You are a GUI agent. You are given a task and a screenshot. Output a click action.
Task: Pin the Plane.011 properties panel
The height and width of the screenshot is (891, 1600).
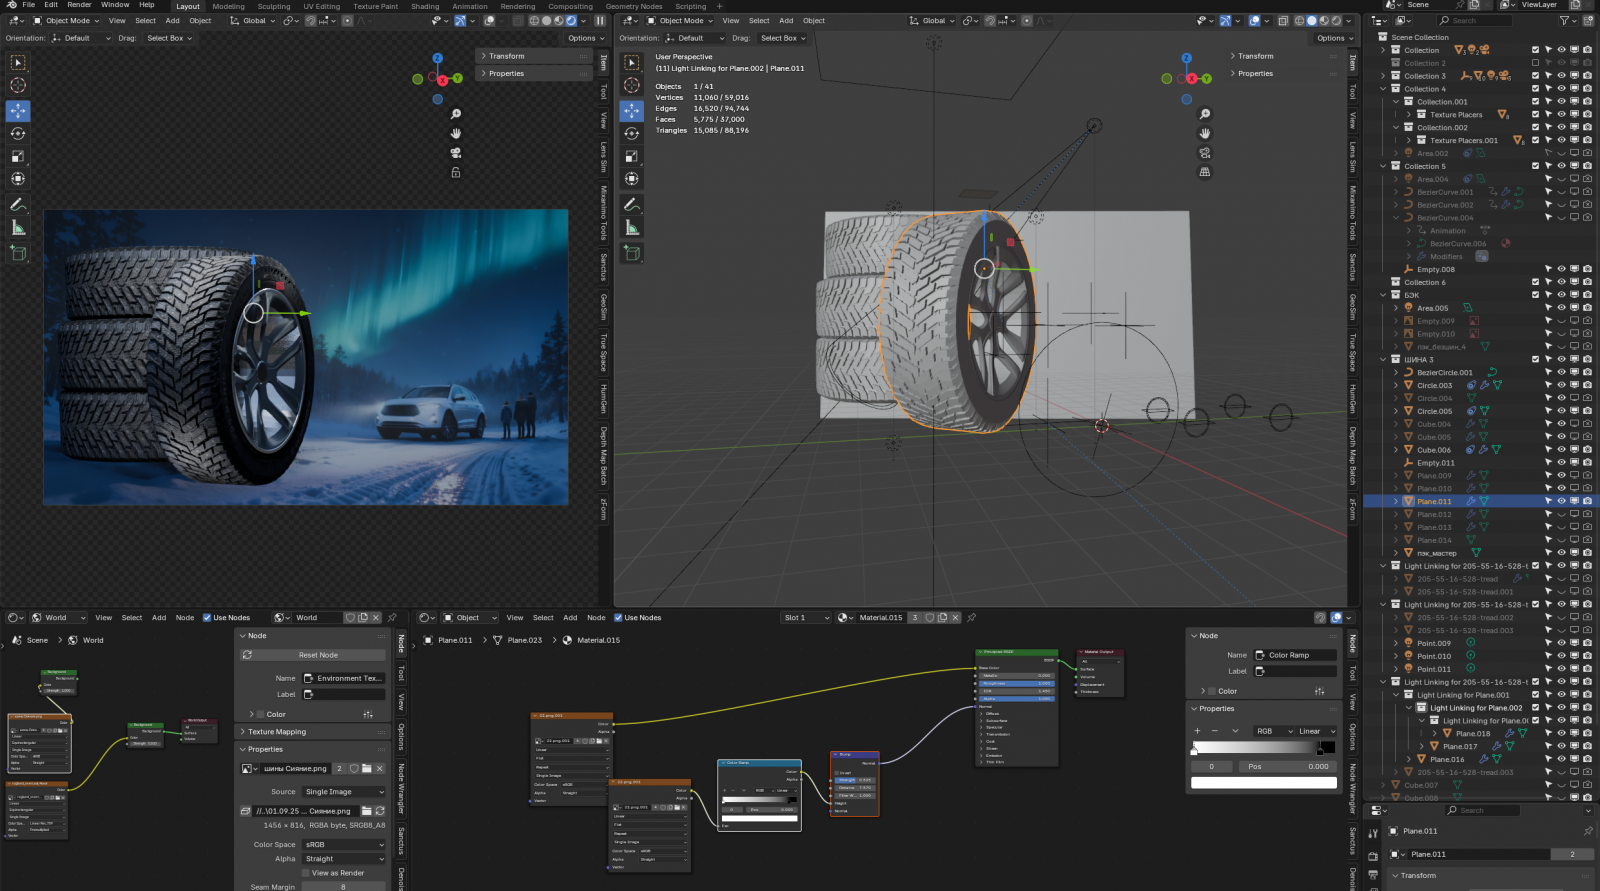point(1587,831)
